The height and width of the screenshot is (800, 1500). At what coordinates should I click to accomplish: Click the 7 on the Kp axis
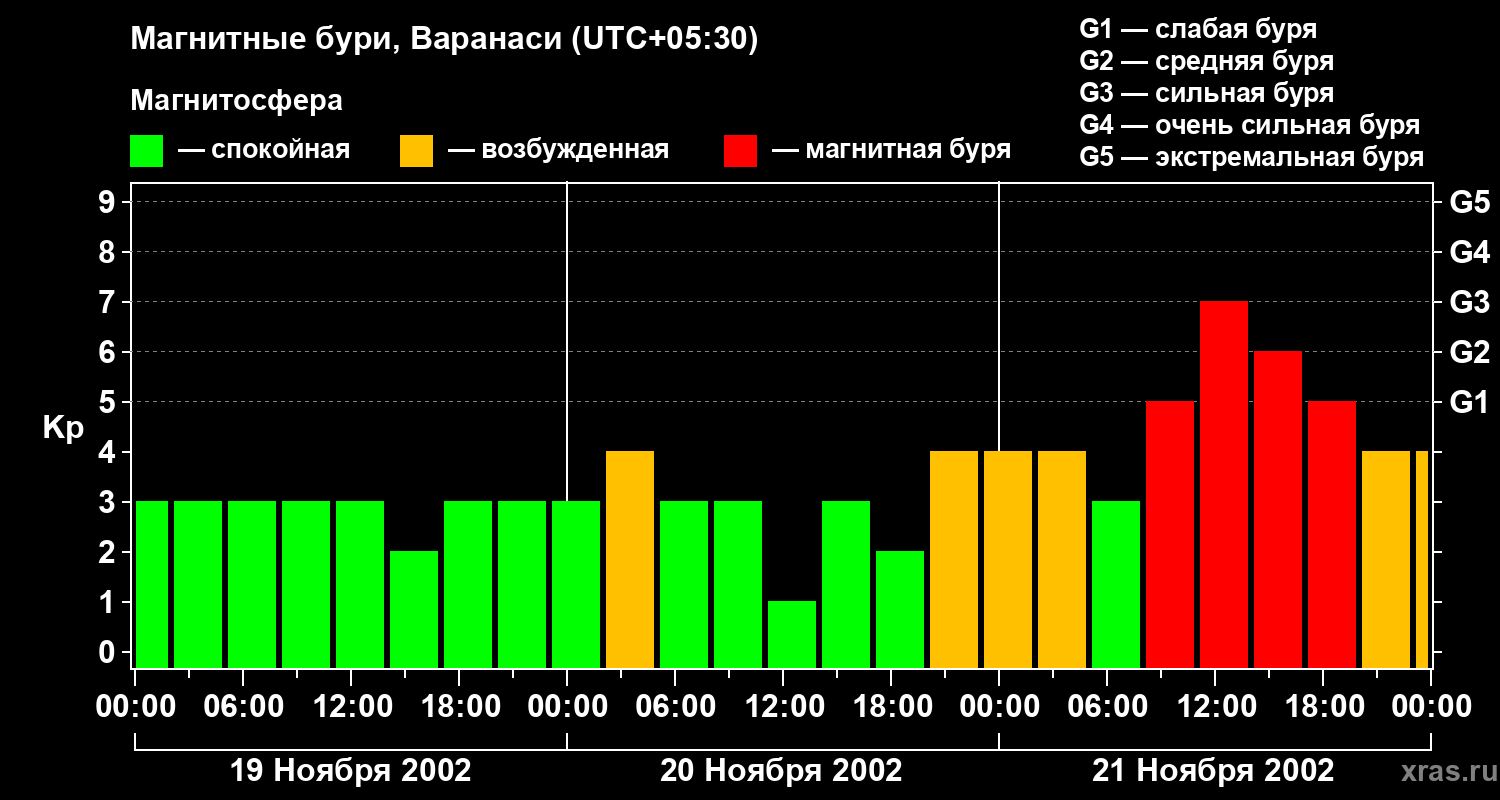[109, 302]
